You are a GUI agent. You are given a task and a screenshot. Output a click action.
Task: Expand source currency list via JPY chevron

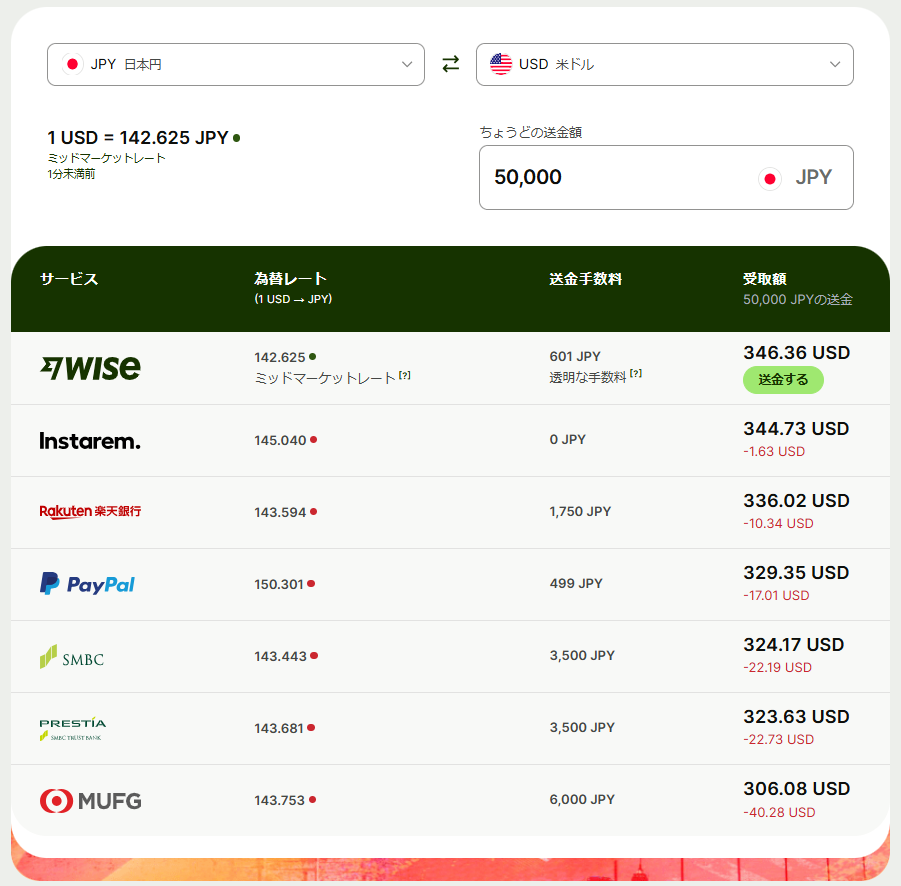click(x=407, y=64)
